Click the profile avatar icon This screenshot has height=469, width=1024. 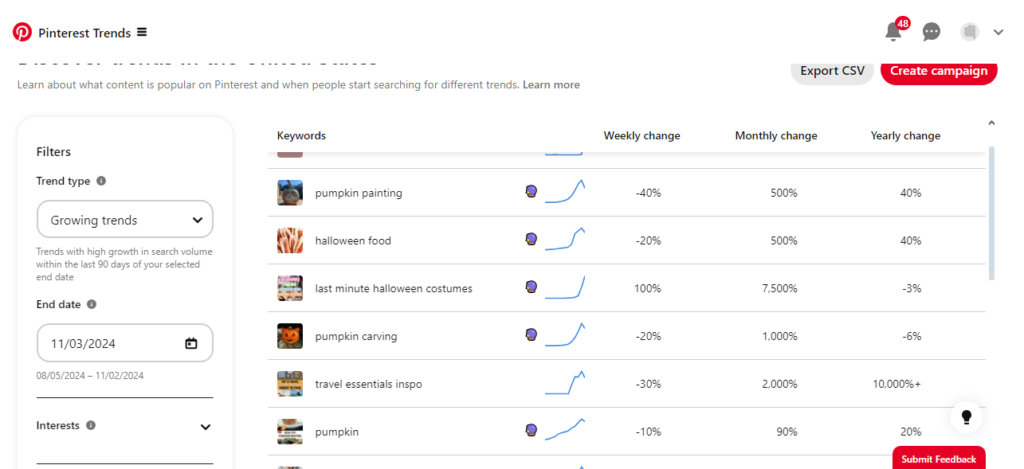[x=970, y=31]
